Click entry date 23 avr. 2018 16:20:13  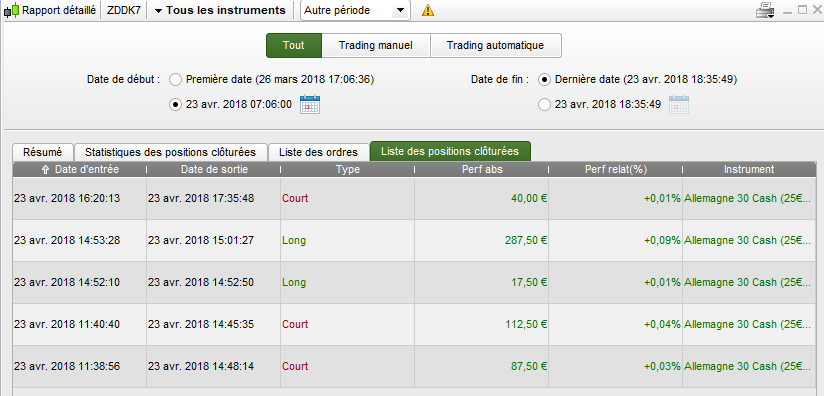tap(67, 198)
